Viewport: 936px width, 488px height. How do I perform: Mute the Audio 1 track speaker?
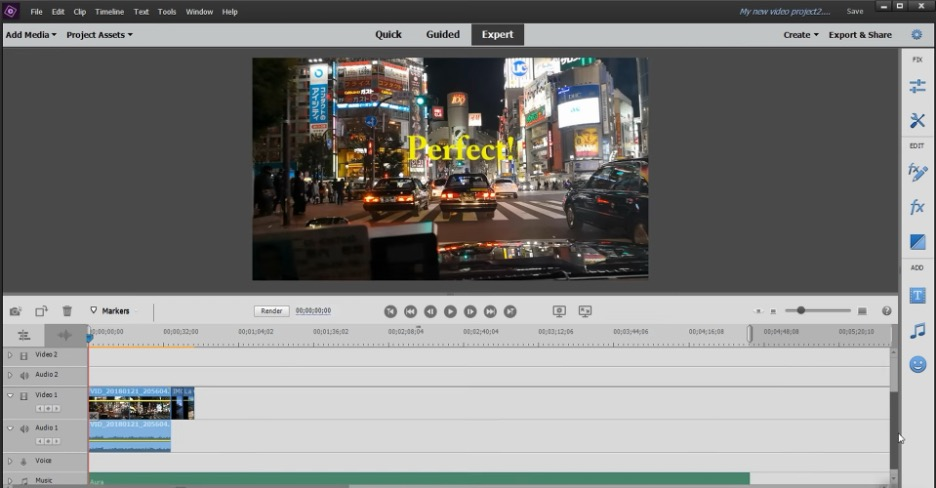[24, 428]
